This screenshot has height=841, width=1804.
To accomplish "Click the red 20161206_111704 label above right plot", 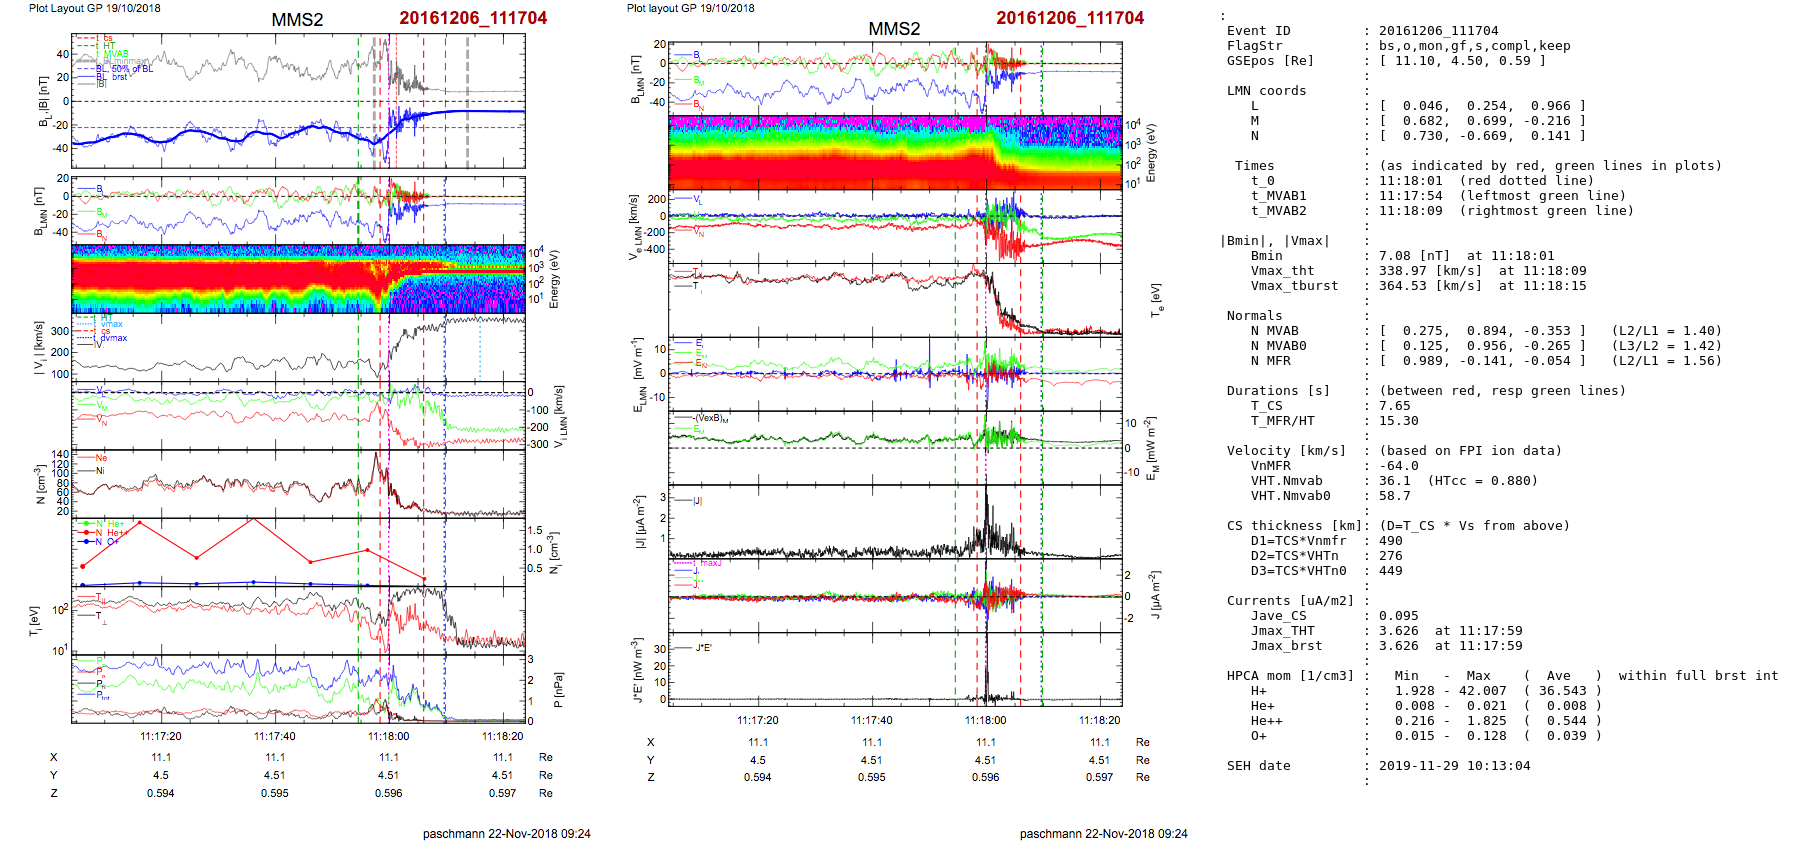I will pyautogui.click(x=1069, y=18).
